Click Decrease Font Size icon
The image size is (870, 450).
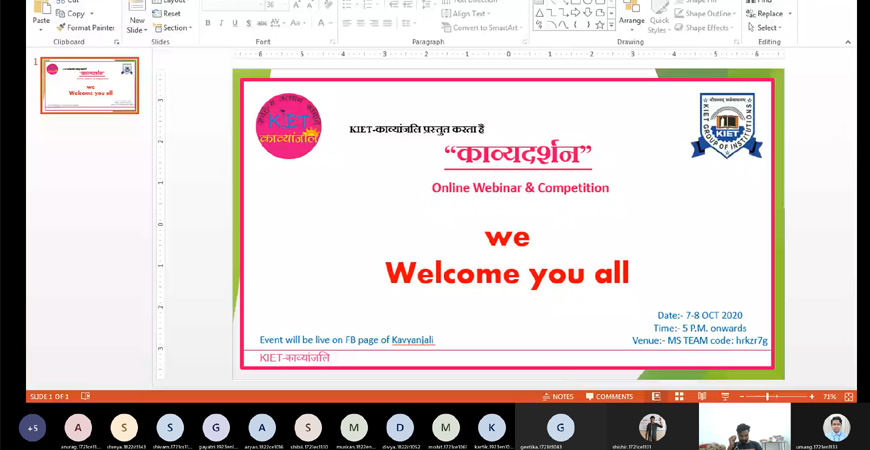[x=310, y=5]
